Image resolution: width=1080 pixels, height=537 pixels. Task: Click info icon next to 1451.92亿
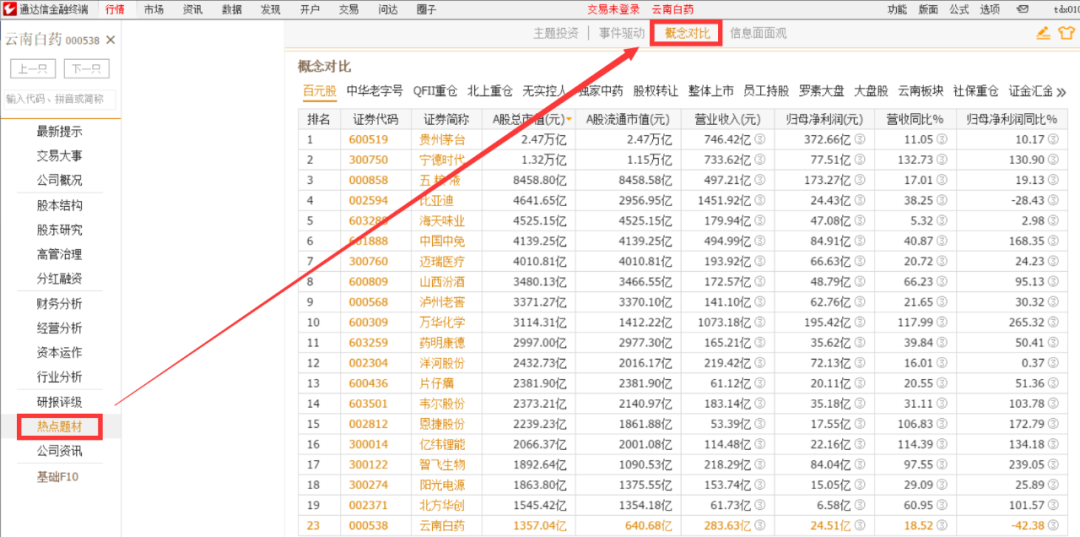[x=760, y=200]
